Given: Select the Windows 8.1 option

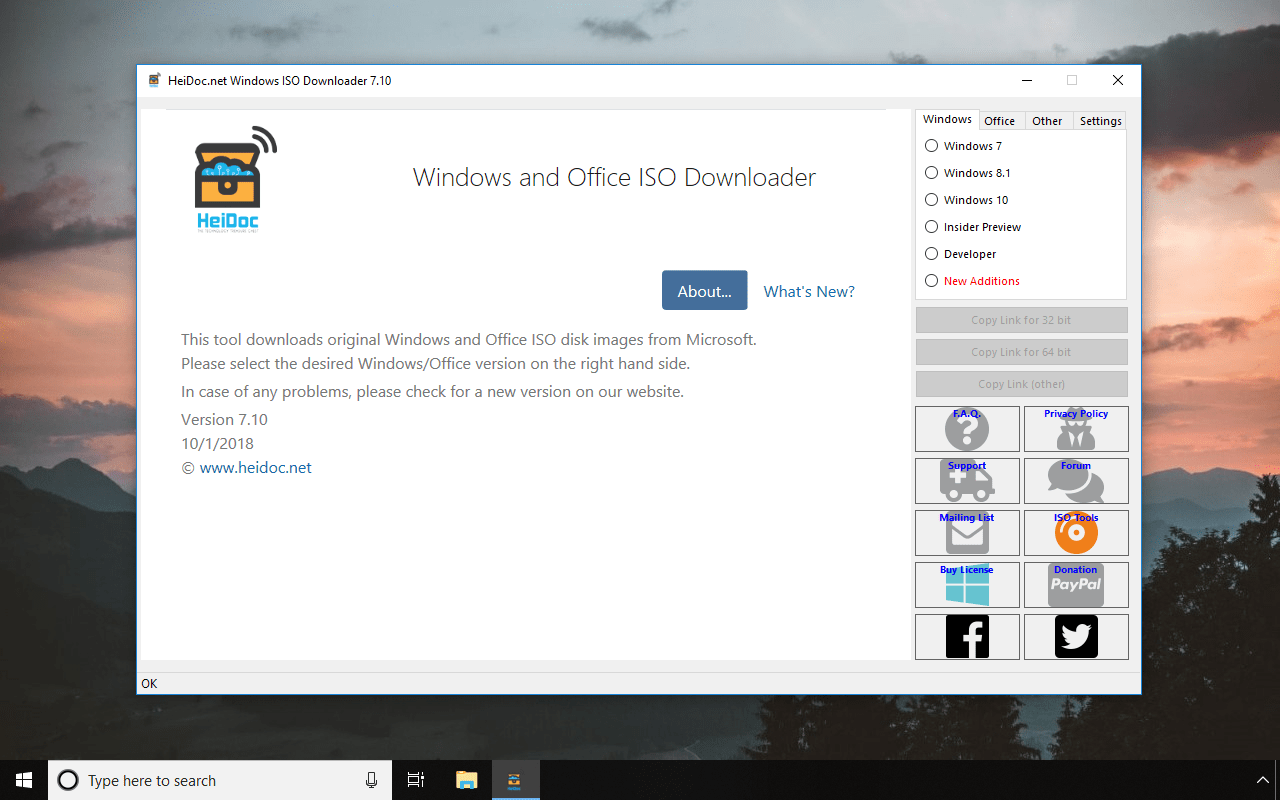Looking at the screenshot, I should tap(968, 173).
